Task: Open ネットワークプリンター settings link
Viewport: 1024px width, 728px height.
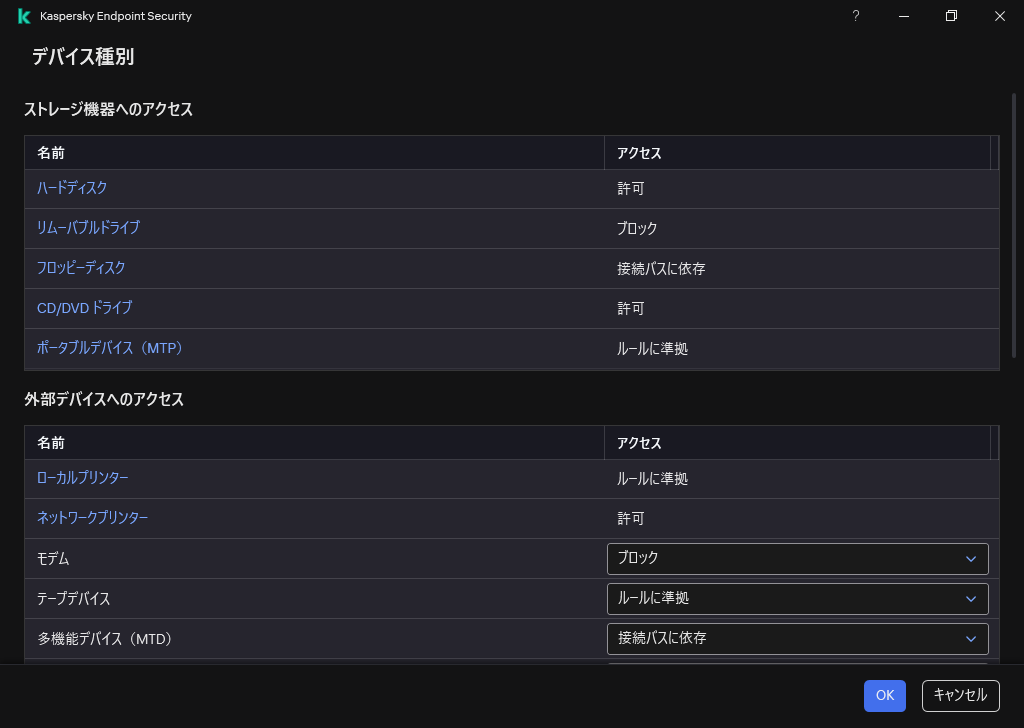Action: 92,518
